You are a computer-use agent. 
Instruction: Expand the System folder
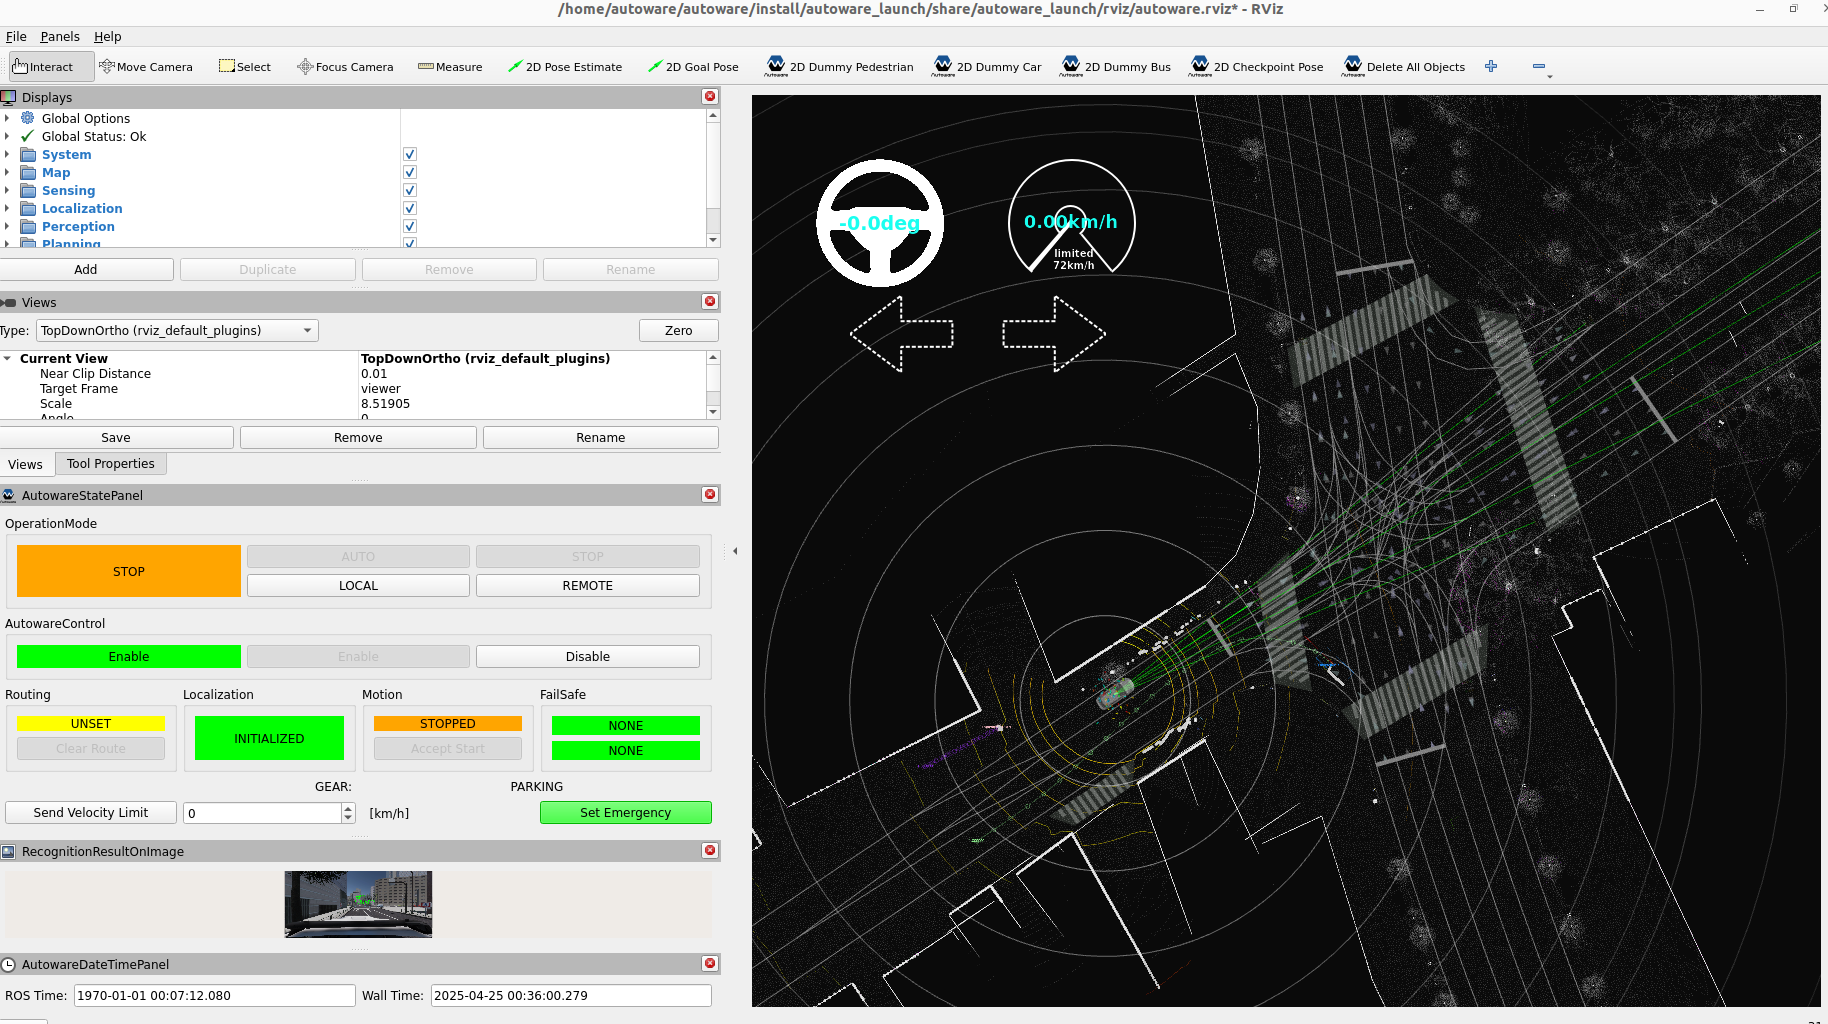7,154
